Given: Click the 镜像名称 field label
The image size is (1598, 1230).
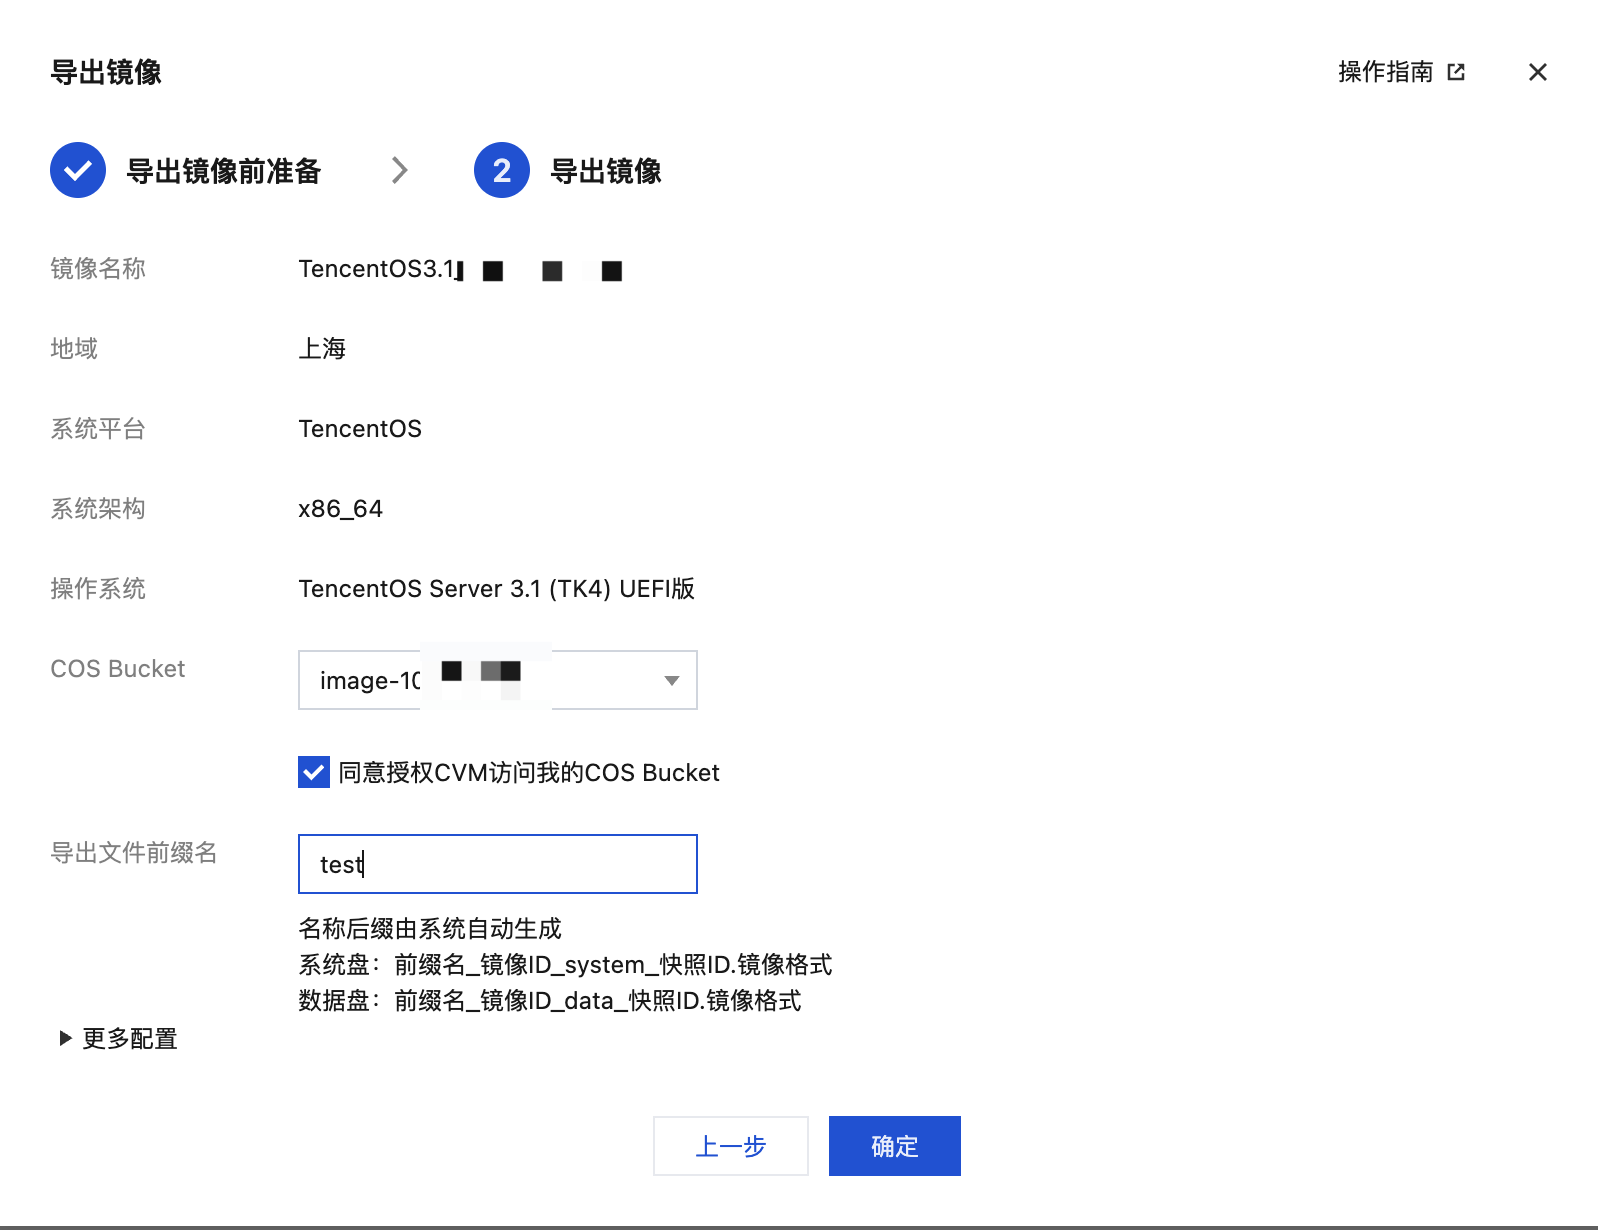Looking at the screenshot, I should [98, 268].
